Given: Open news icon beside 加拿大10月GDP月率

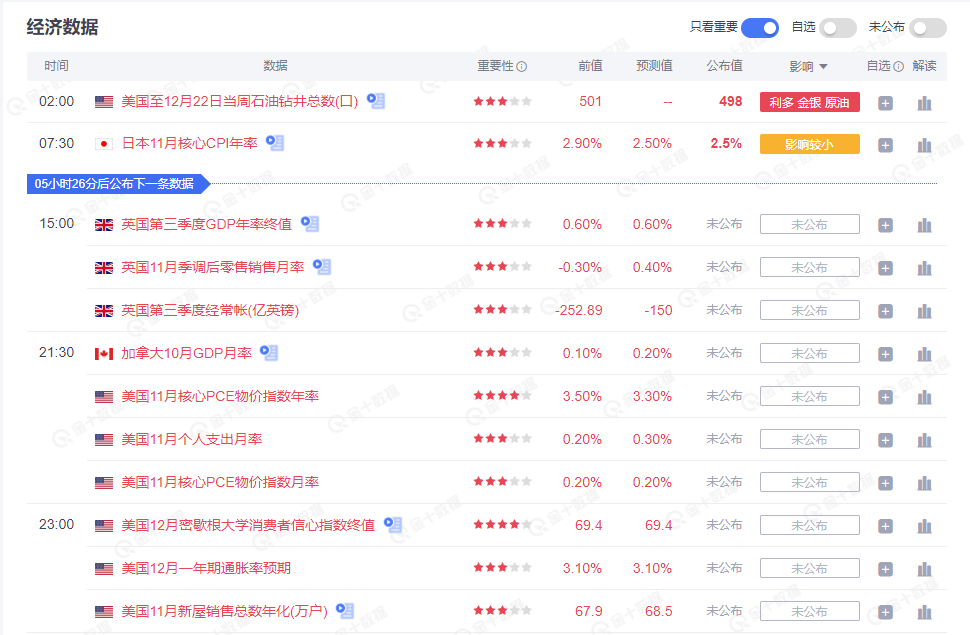Looking at the screenshot, I should click(x=269, y=353).
